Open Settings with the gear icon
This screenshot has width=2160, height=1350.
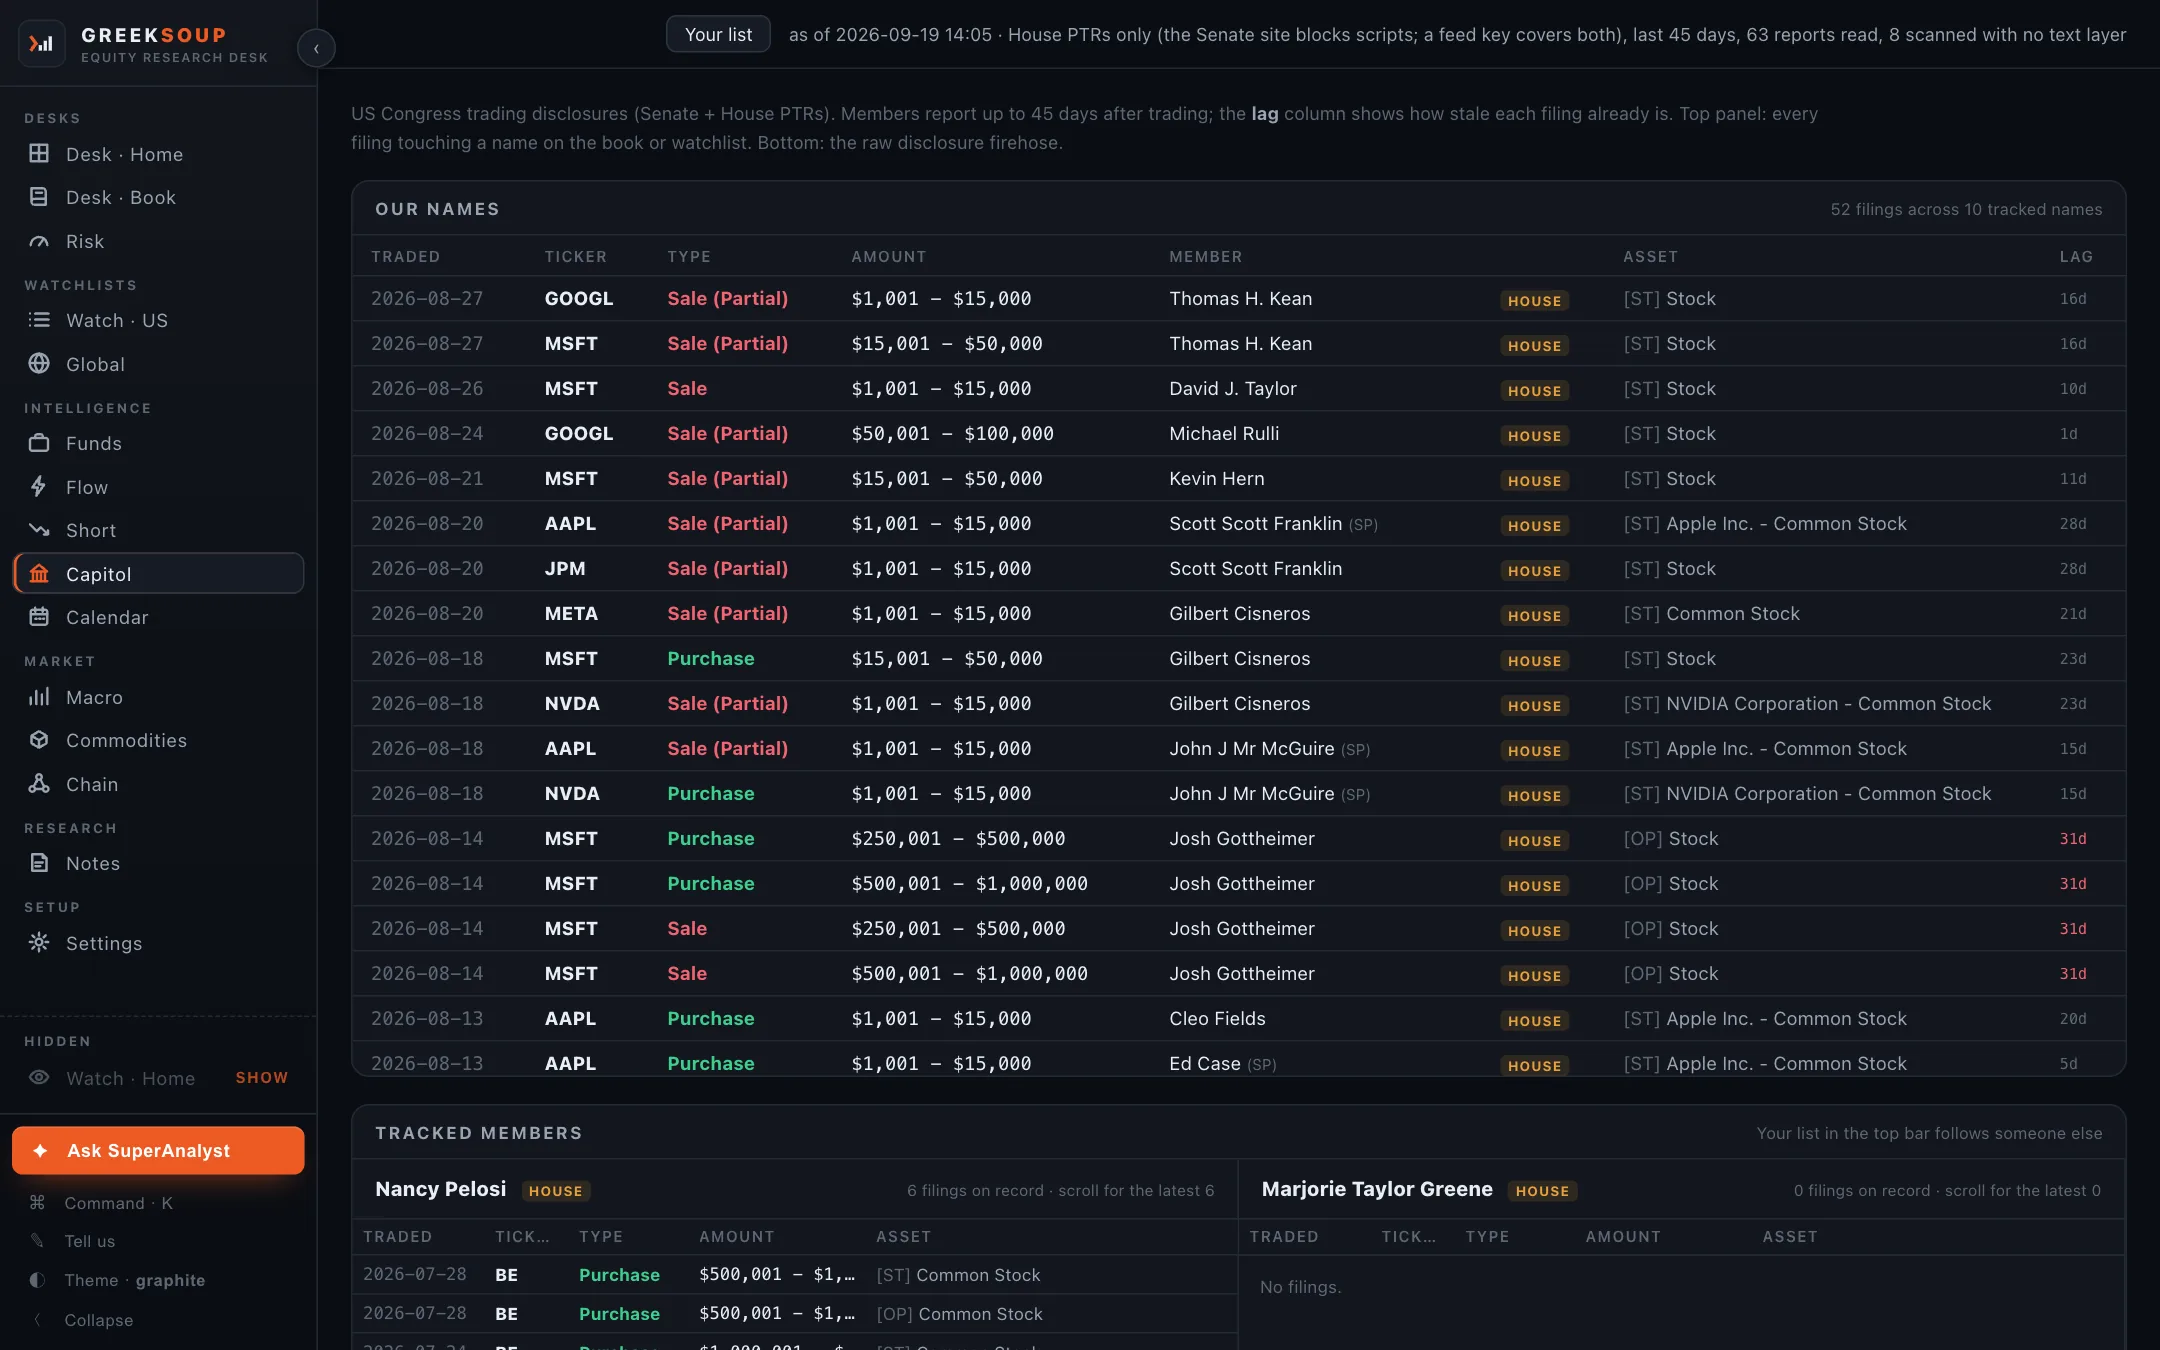(x=39, y=943)
